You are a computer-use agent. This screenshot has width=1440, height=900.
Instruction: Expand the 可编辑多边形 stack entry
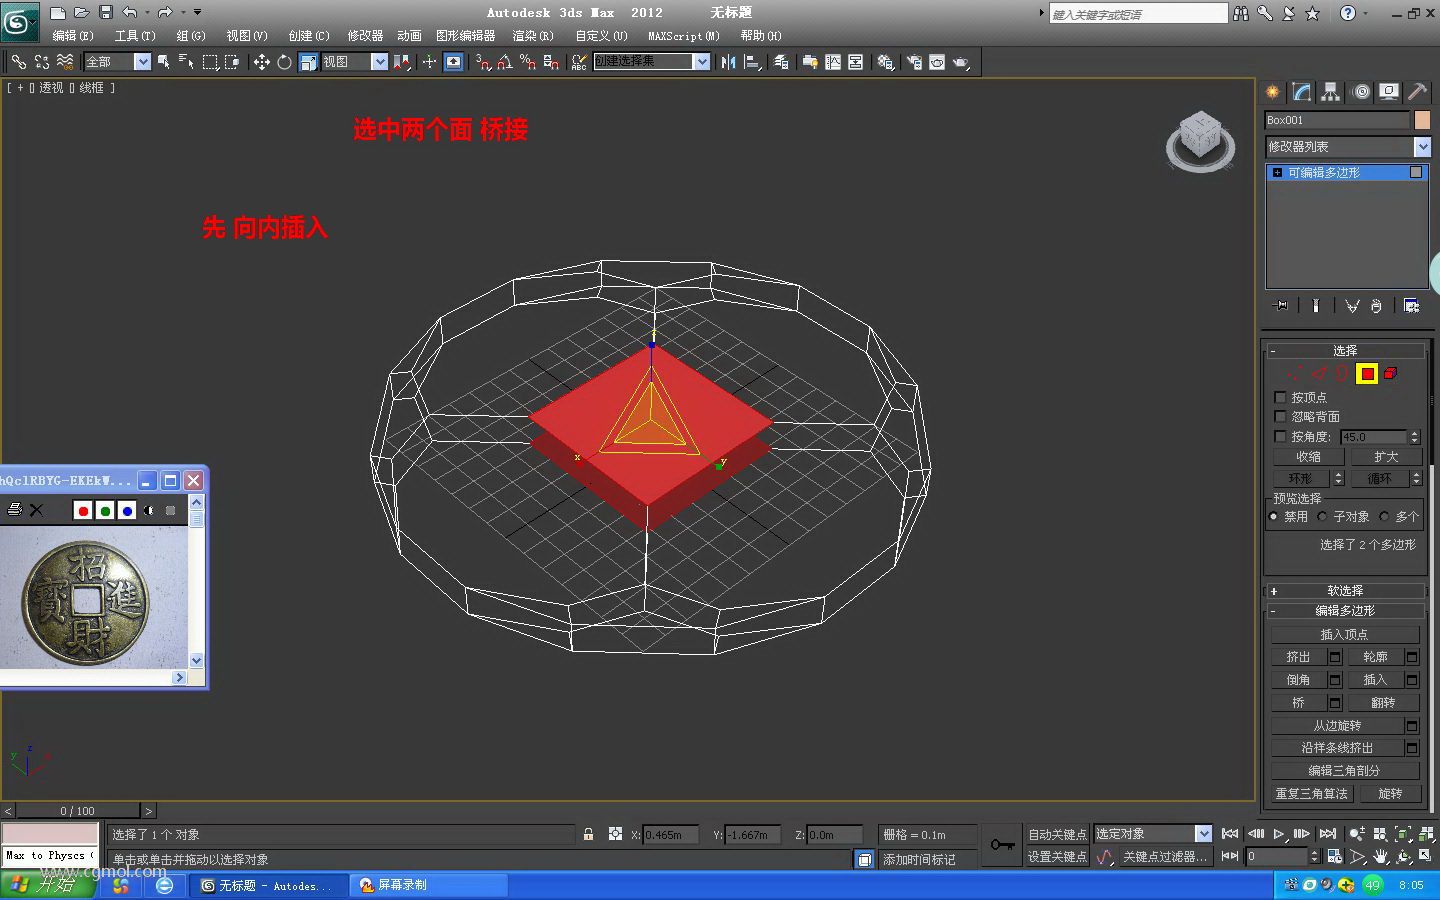(1277, 173)
